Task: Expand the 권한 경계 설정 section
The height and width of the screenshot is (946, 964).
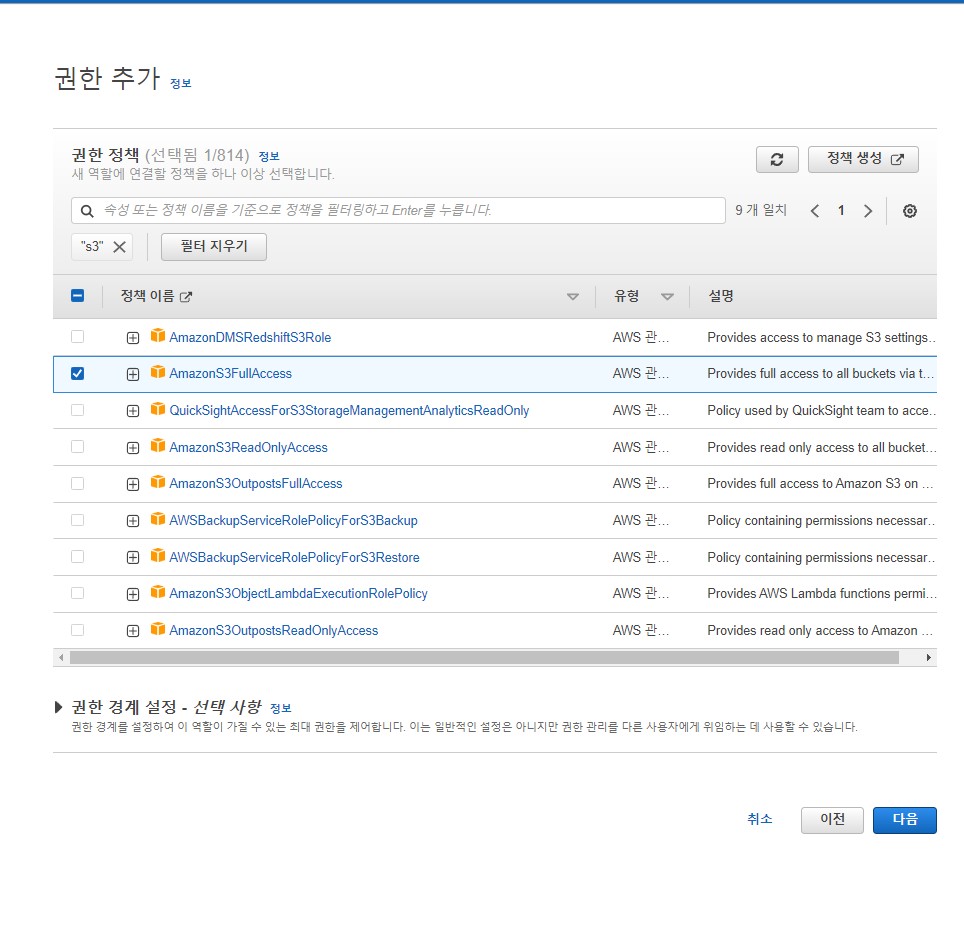Action: coord(58,707)
